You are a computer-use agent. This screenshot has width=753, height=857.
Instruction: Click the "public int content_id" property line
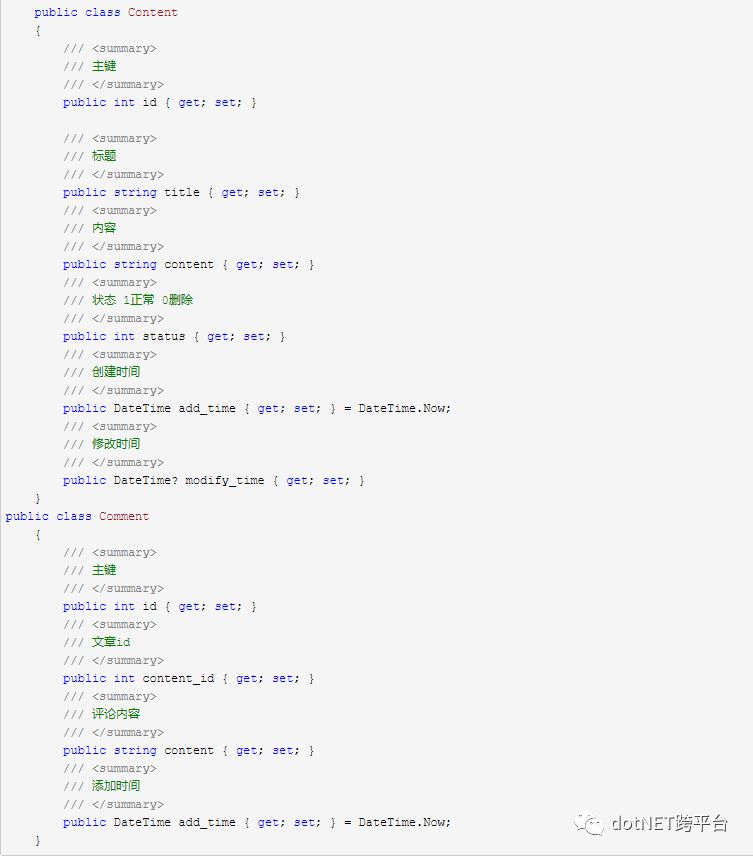tap(189, 678)
